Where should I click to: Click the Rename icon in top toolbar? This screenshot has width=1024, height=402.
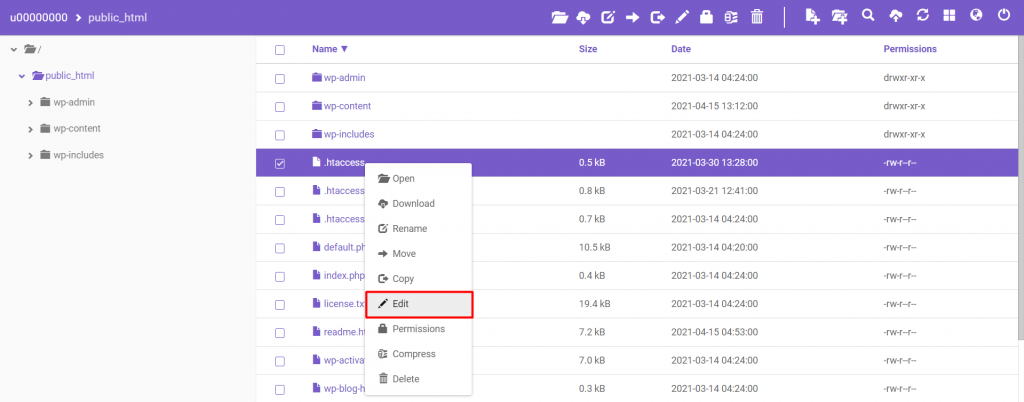(x=608, y=17)
